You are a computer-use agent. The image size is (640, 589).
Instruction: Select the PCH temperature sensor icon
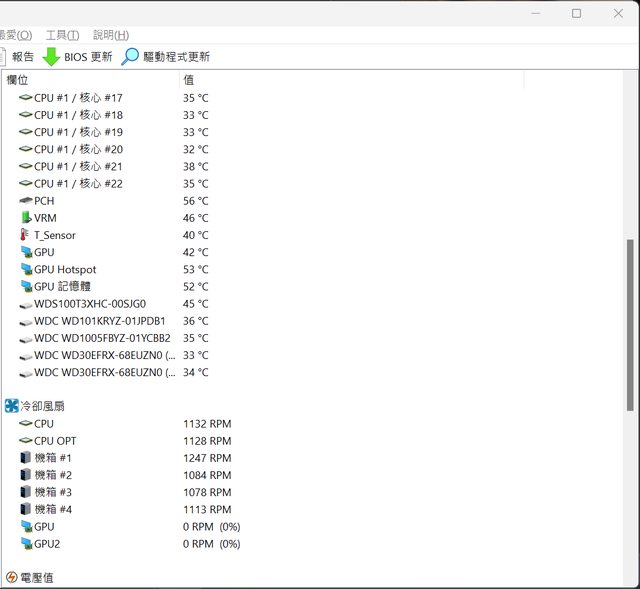point(26,201)
